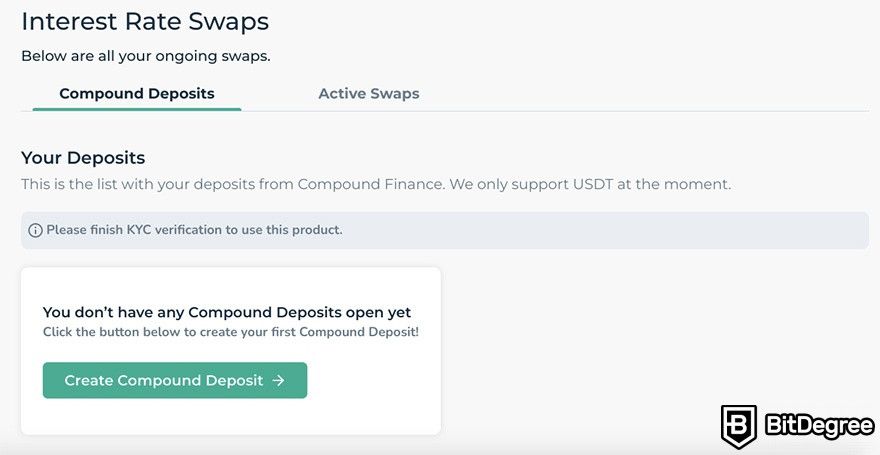
Task: Click the tab bar divider line right of Active Swaps
Action: (x=645, y=111)
